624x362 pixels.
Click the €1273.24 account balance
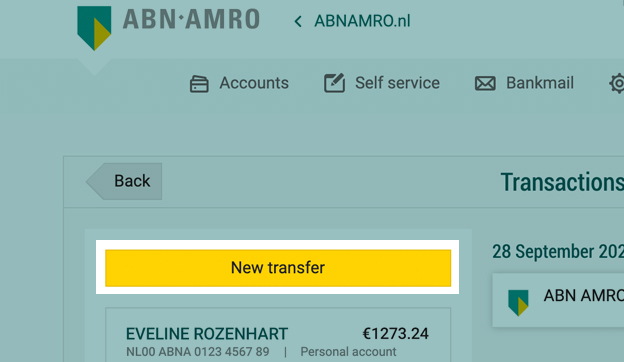click(395, 334)
